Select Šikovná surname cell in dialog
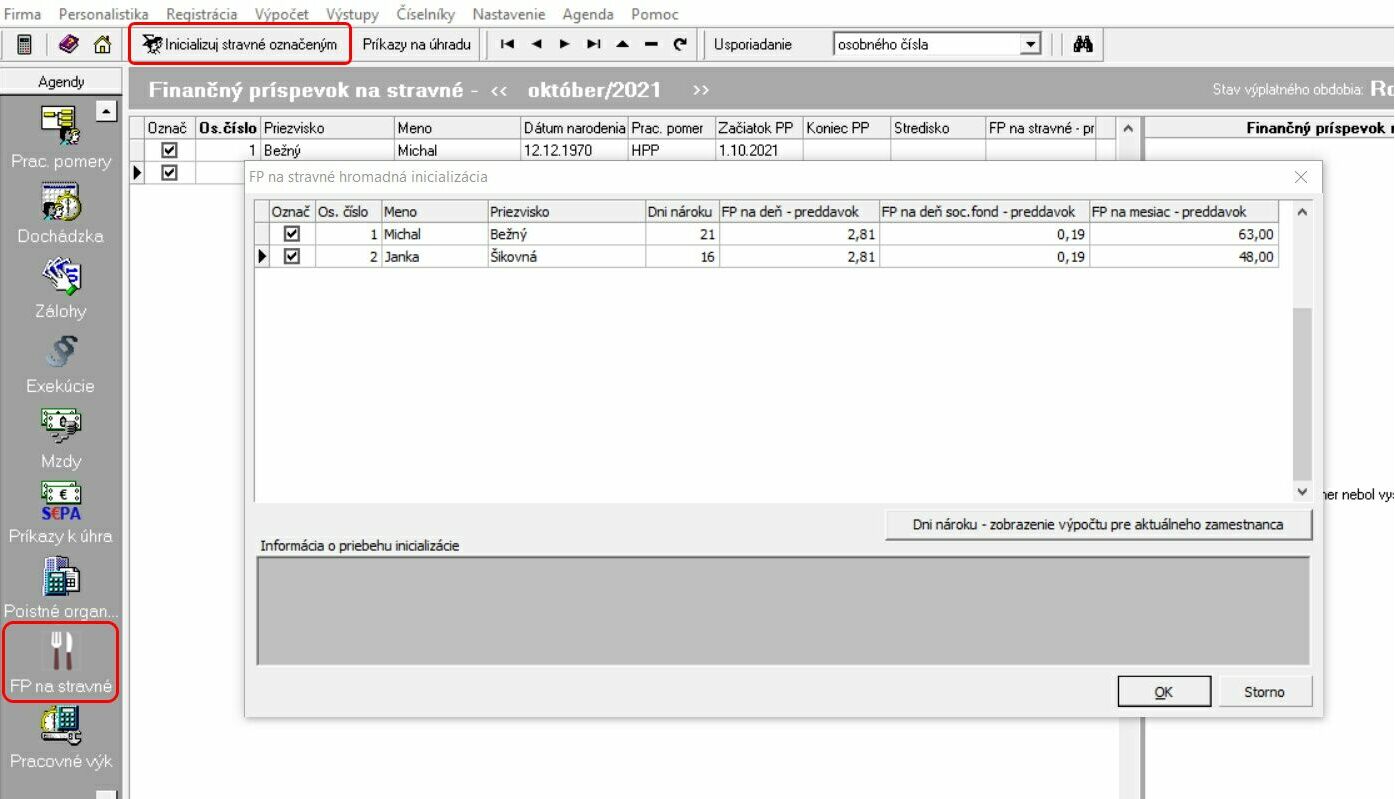Screen dimensions: 1395x799 pyautogui.click(x=566, y=256)
